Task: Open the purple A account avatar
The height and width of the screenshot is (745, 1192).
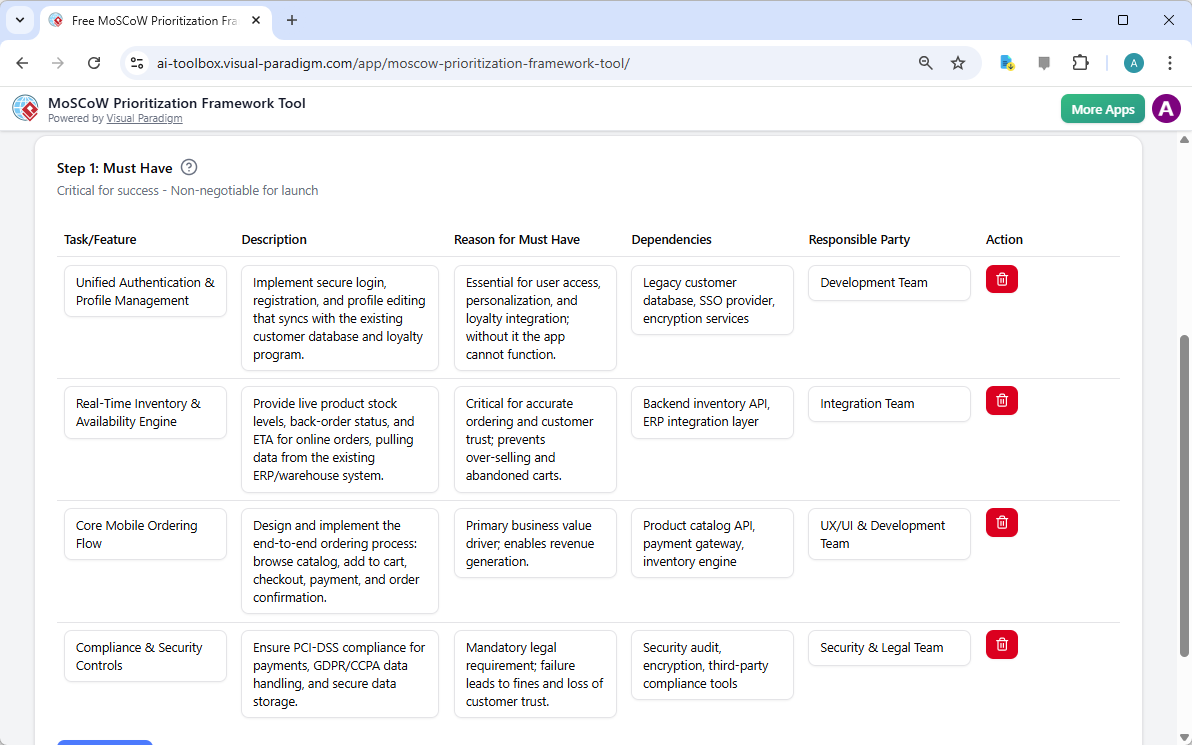Action: click(x=1166, y=108)
